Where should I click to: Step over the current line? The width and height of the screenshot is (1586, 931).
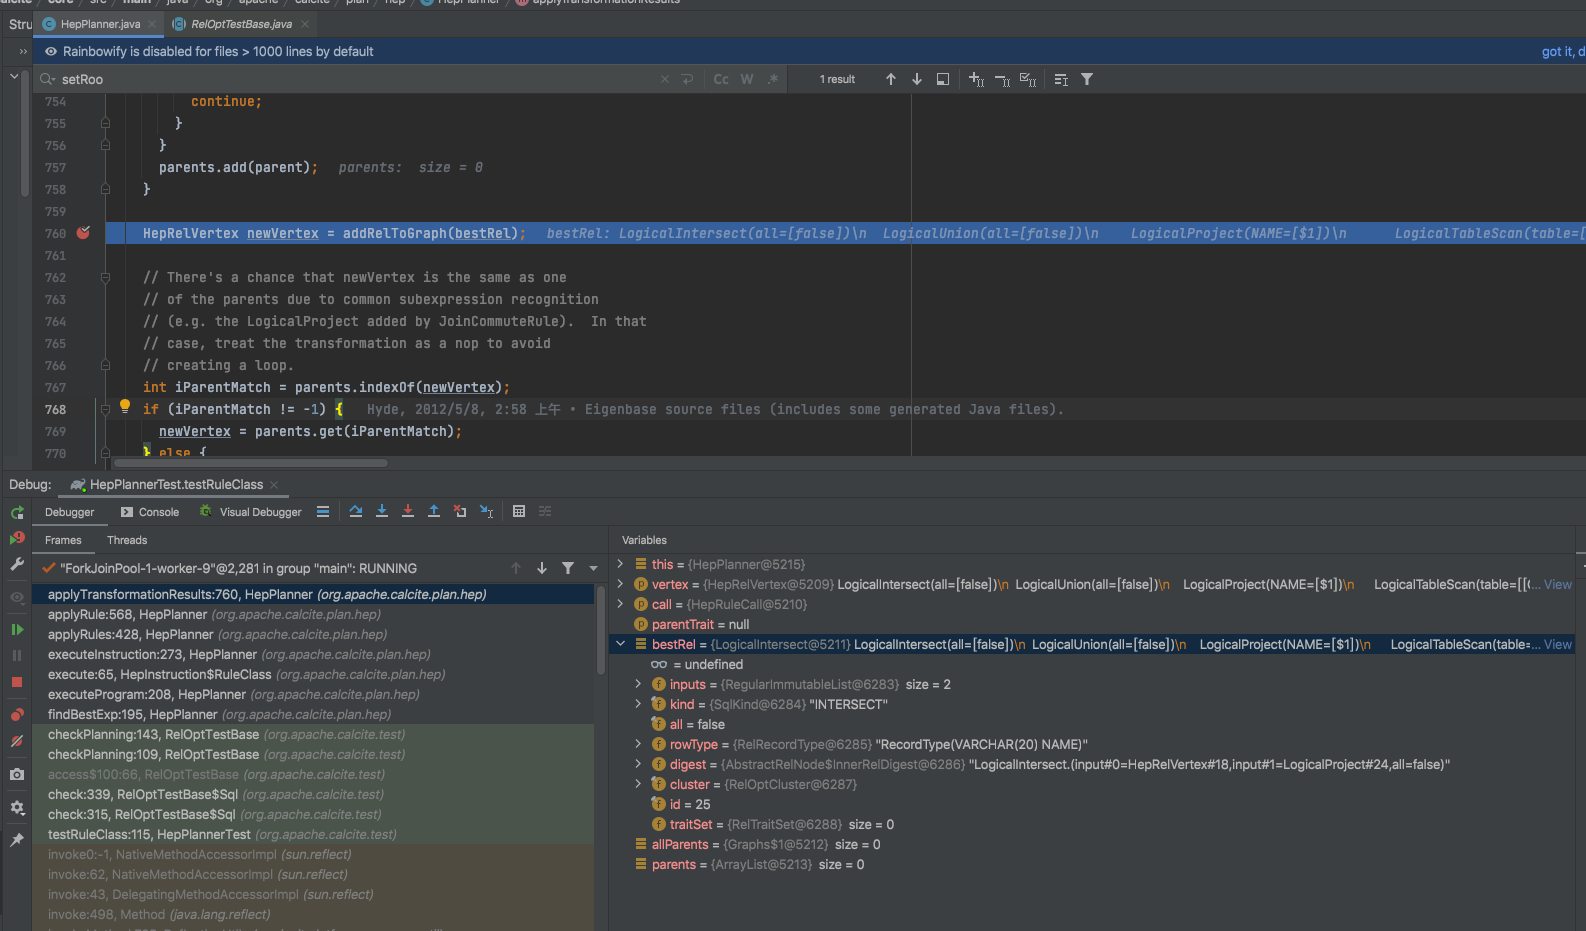coord(356,511)
